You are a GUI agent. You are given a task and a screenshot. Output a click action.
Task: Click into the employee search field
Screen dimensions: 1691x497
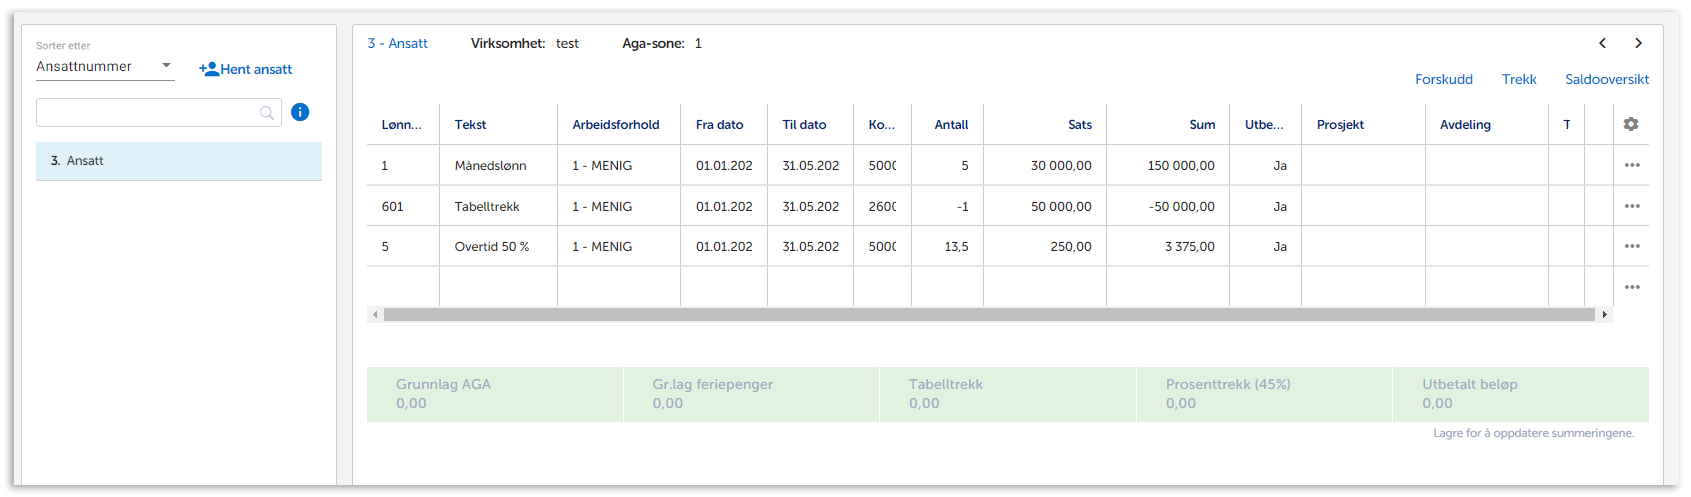click(146, 113)
